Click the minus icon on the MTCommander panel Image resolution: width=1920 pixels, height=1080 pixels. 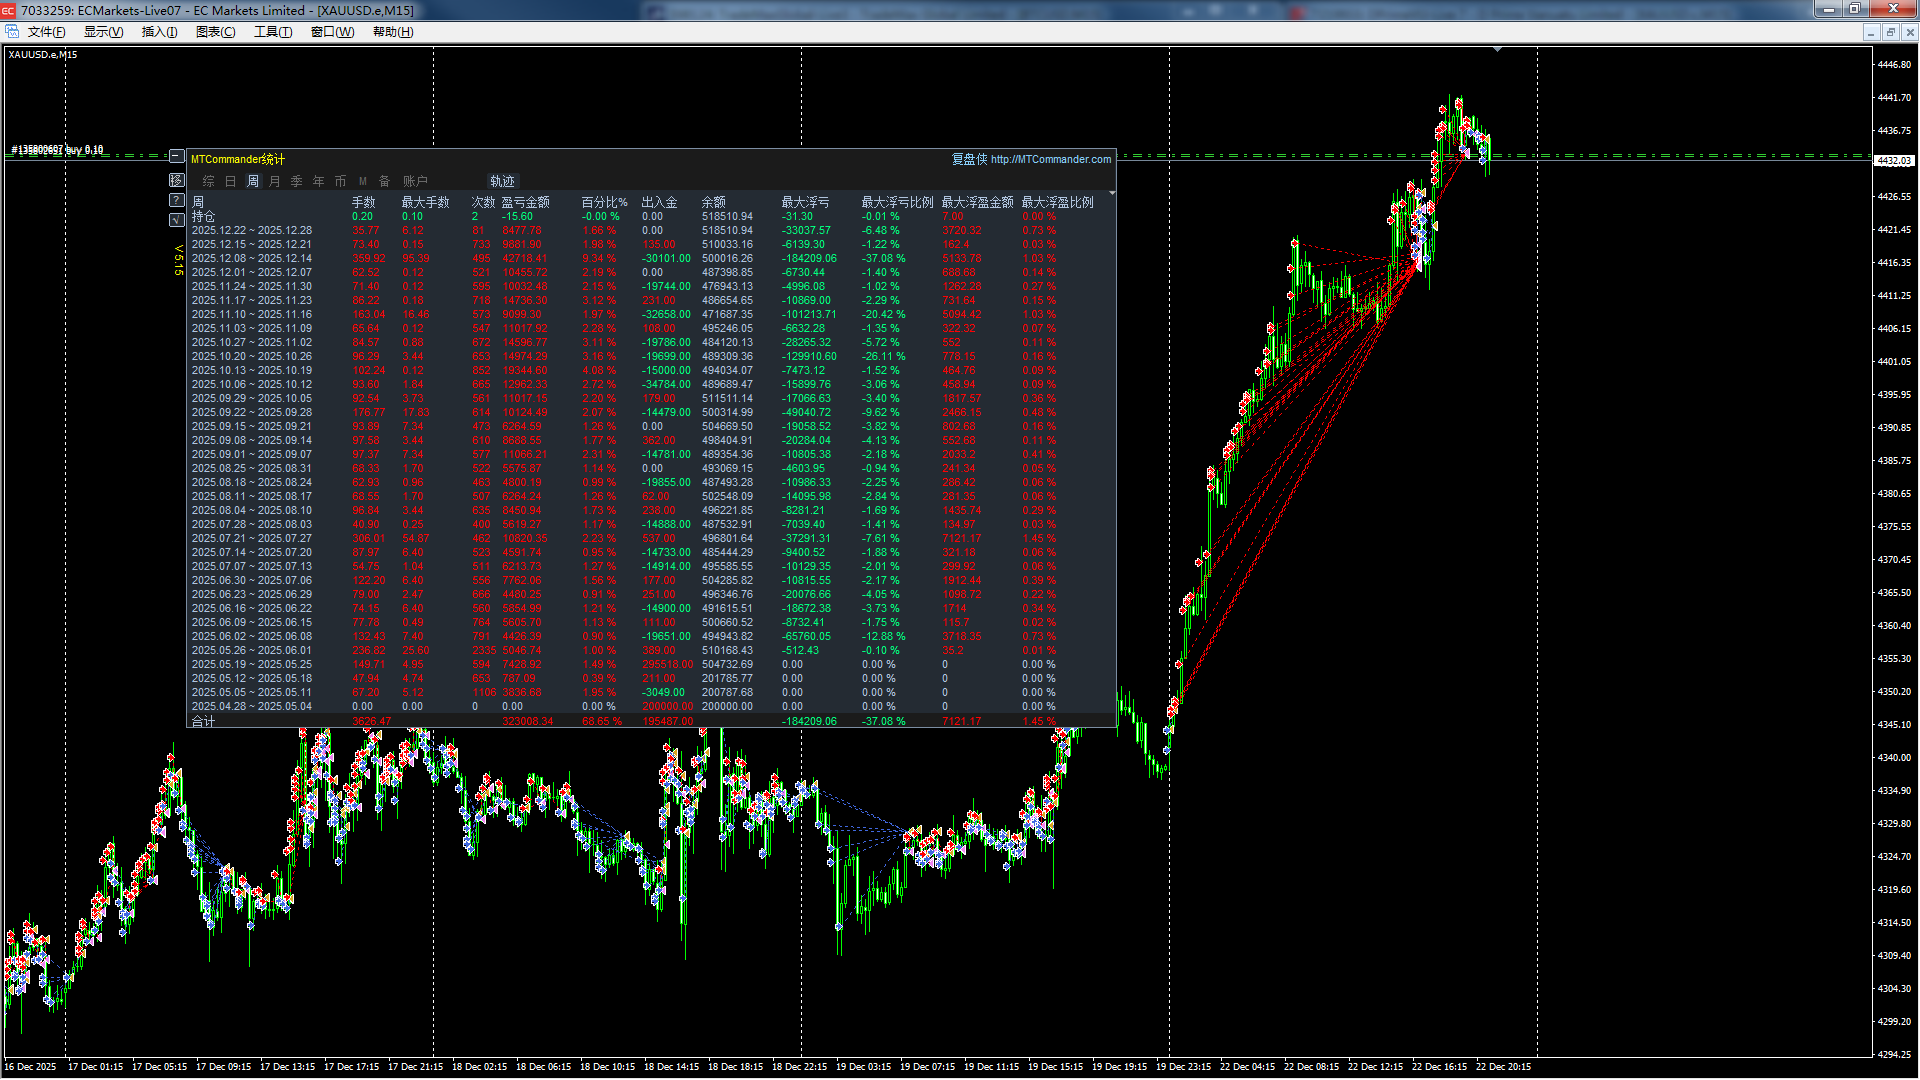pyautogui.click(x=178, y=157)
